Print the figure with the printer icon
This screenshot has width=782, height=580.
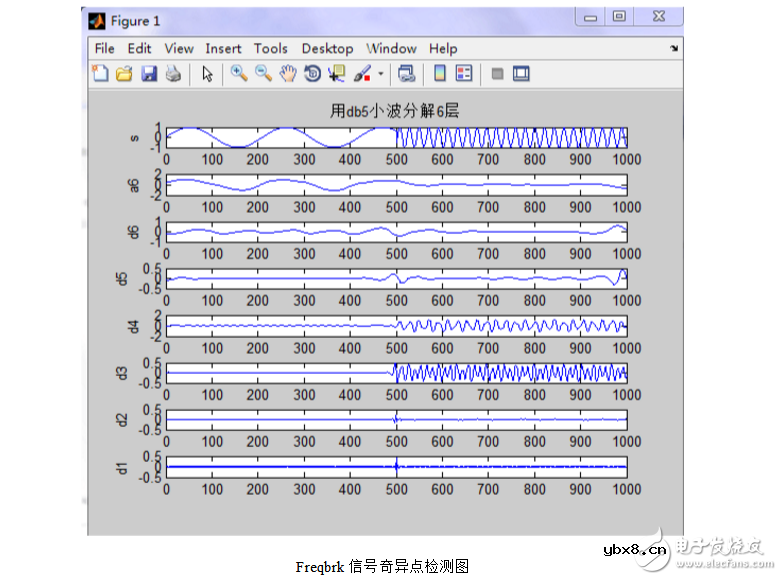173,74
